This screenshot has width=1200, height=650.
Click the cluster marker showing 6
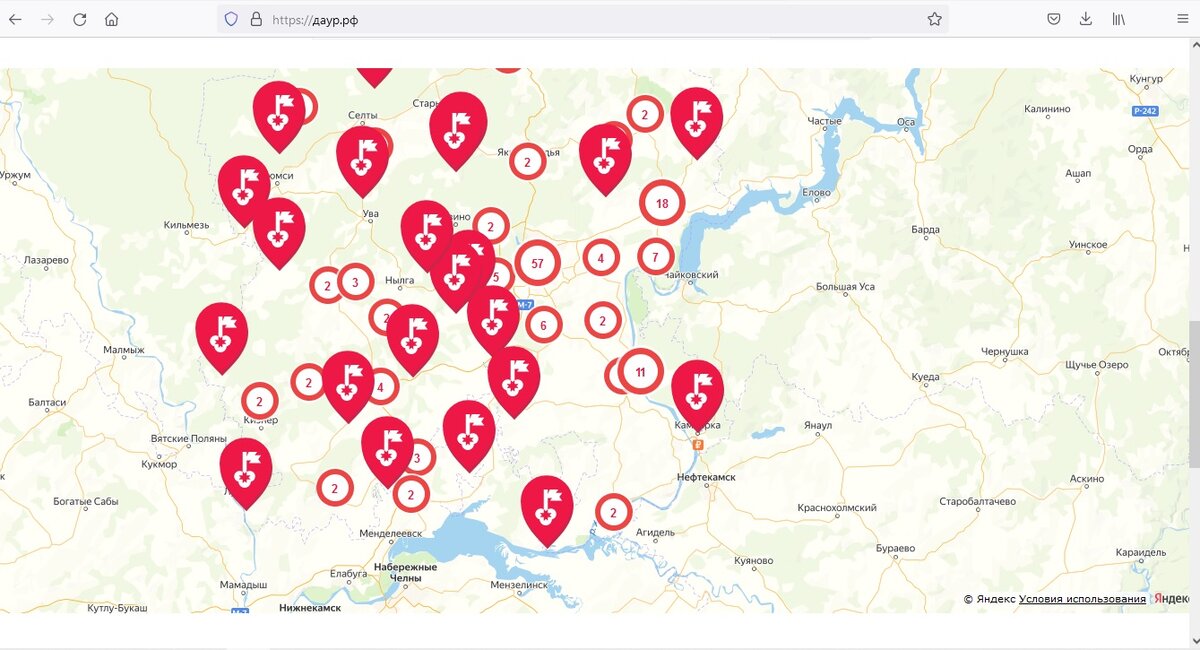544,324
